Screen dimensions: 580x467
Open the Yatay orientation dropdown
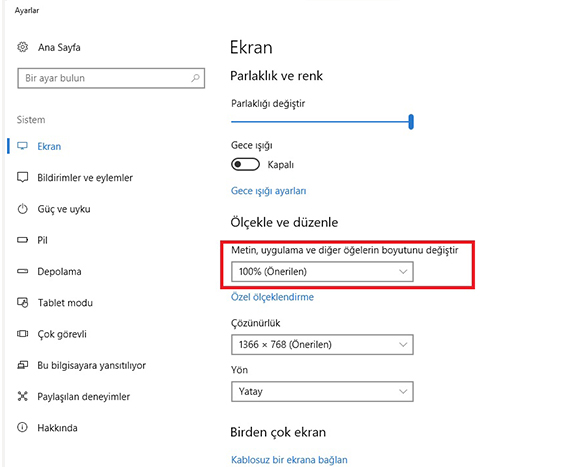click(322, 392)
